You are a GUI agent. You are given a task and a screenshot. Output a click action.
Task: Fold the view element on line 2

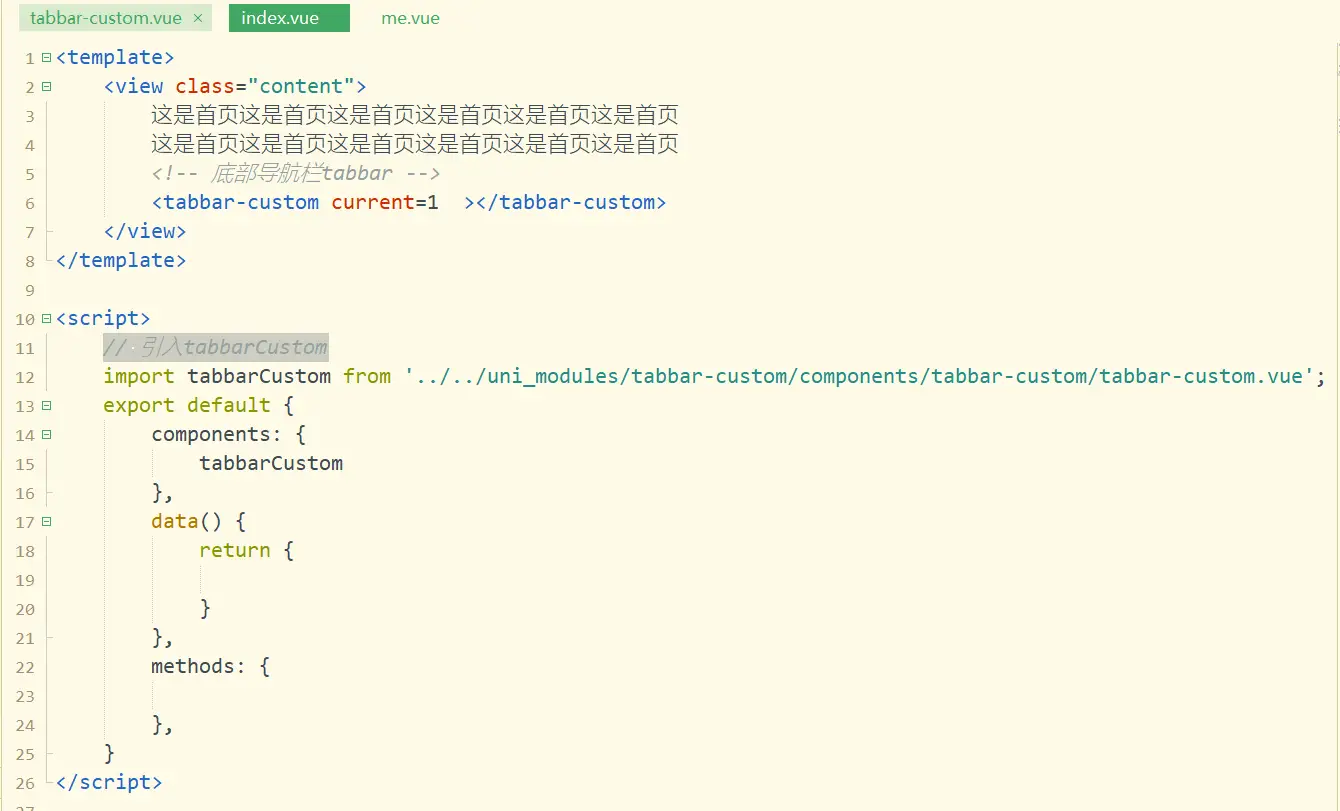[46, 87]
